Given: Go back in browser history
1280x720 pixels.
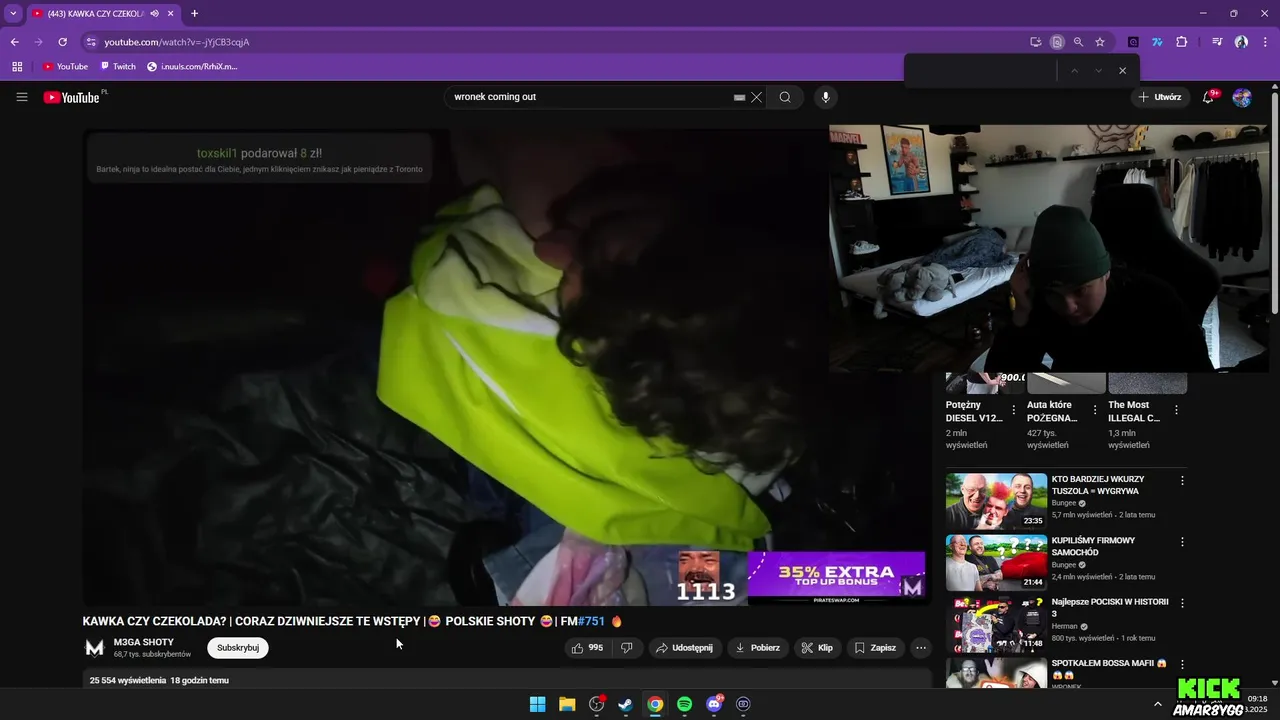Looking at the screenshot, I should pyautogui.click(x=14, y=42).
